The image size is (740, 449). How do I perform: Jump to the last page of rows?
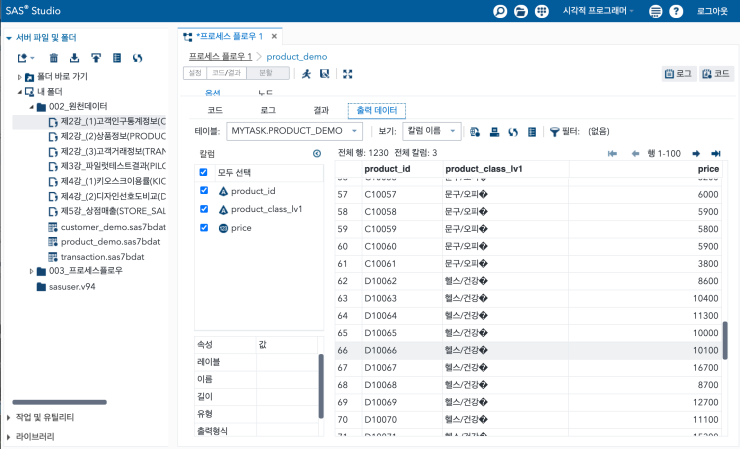pyautogui.click(x=716, y=153)
